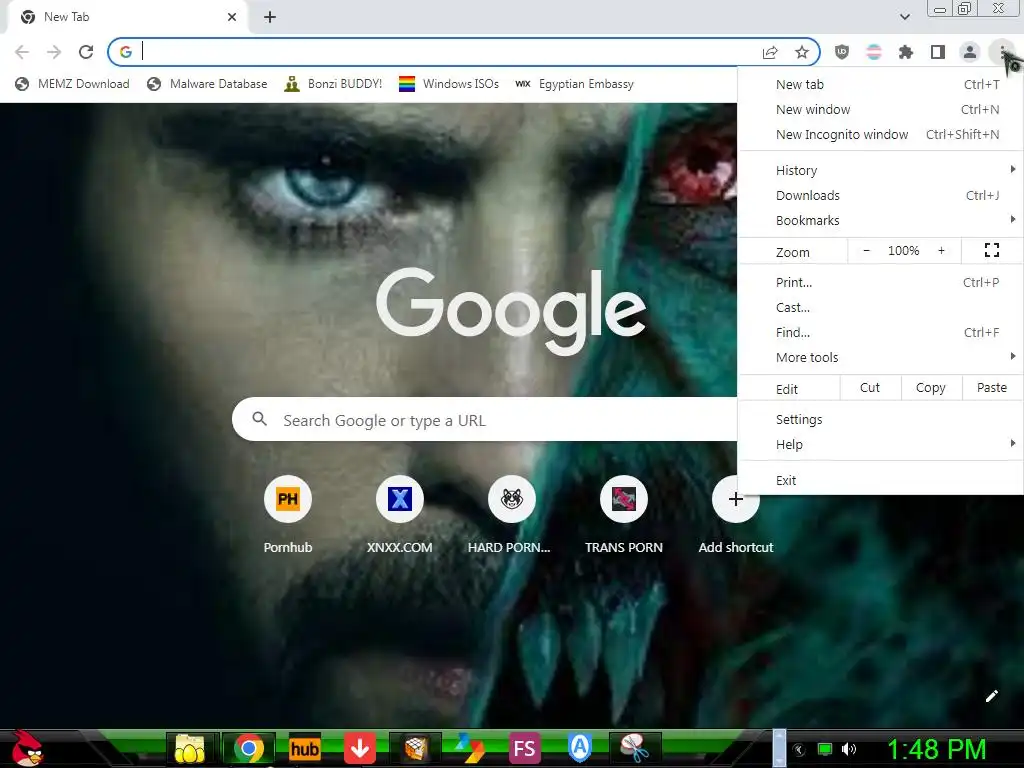Decrease zoom with the minus button
The height and width of the screenshot is (768, 1024).
coord(867,251)
